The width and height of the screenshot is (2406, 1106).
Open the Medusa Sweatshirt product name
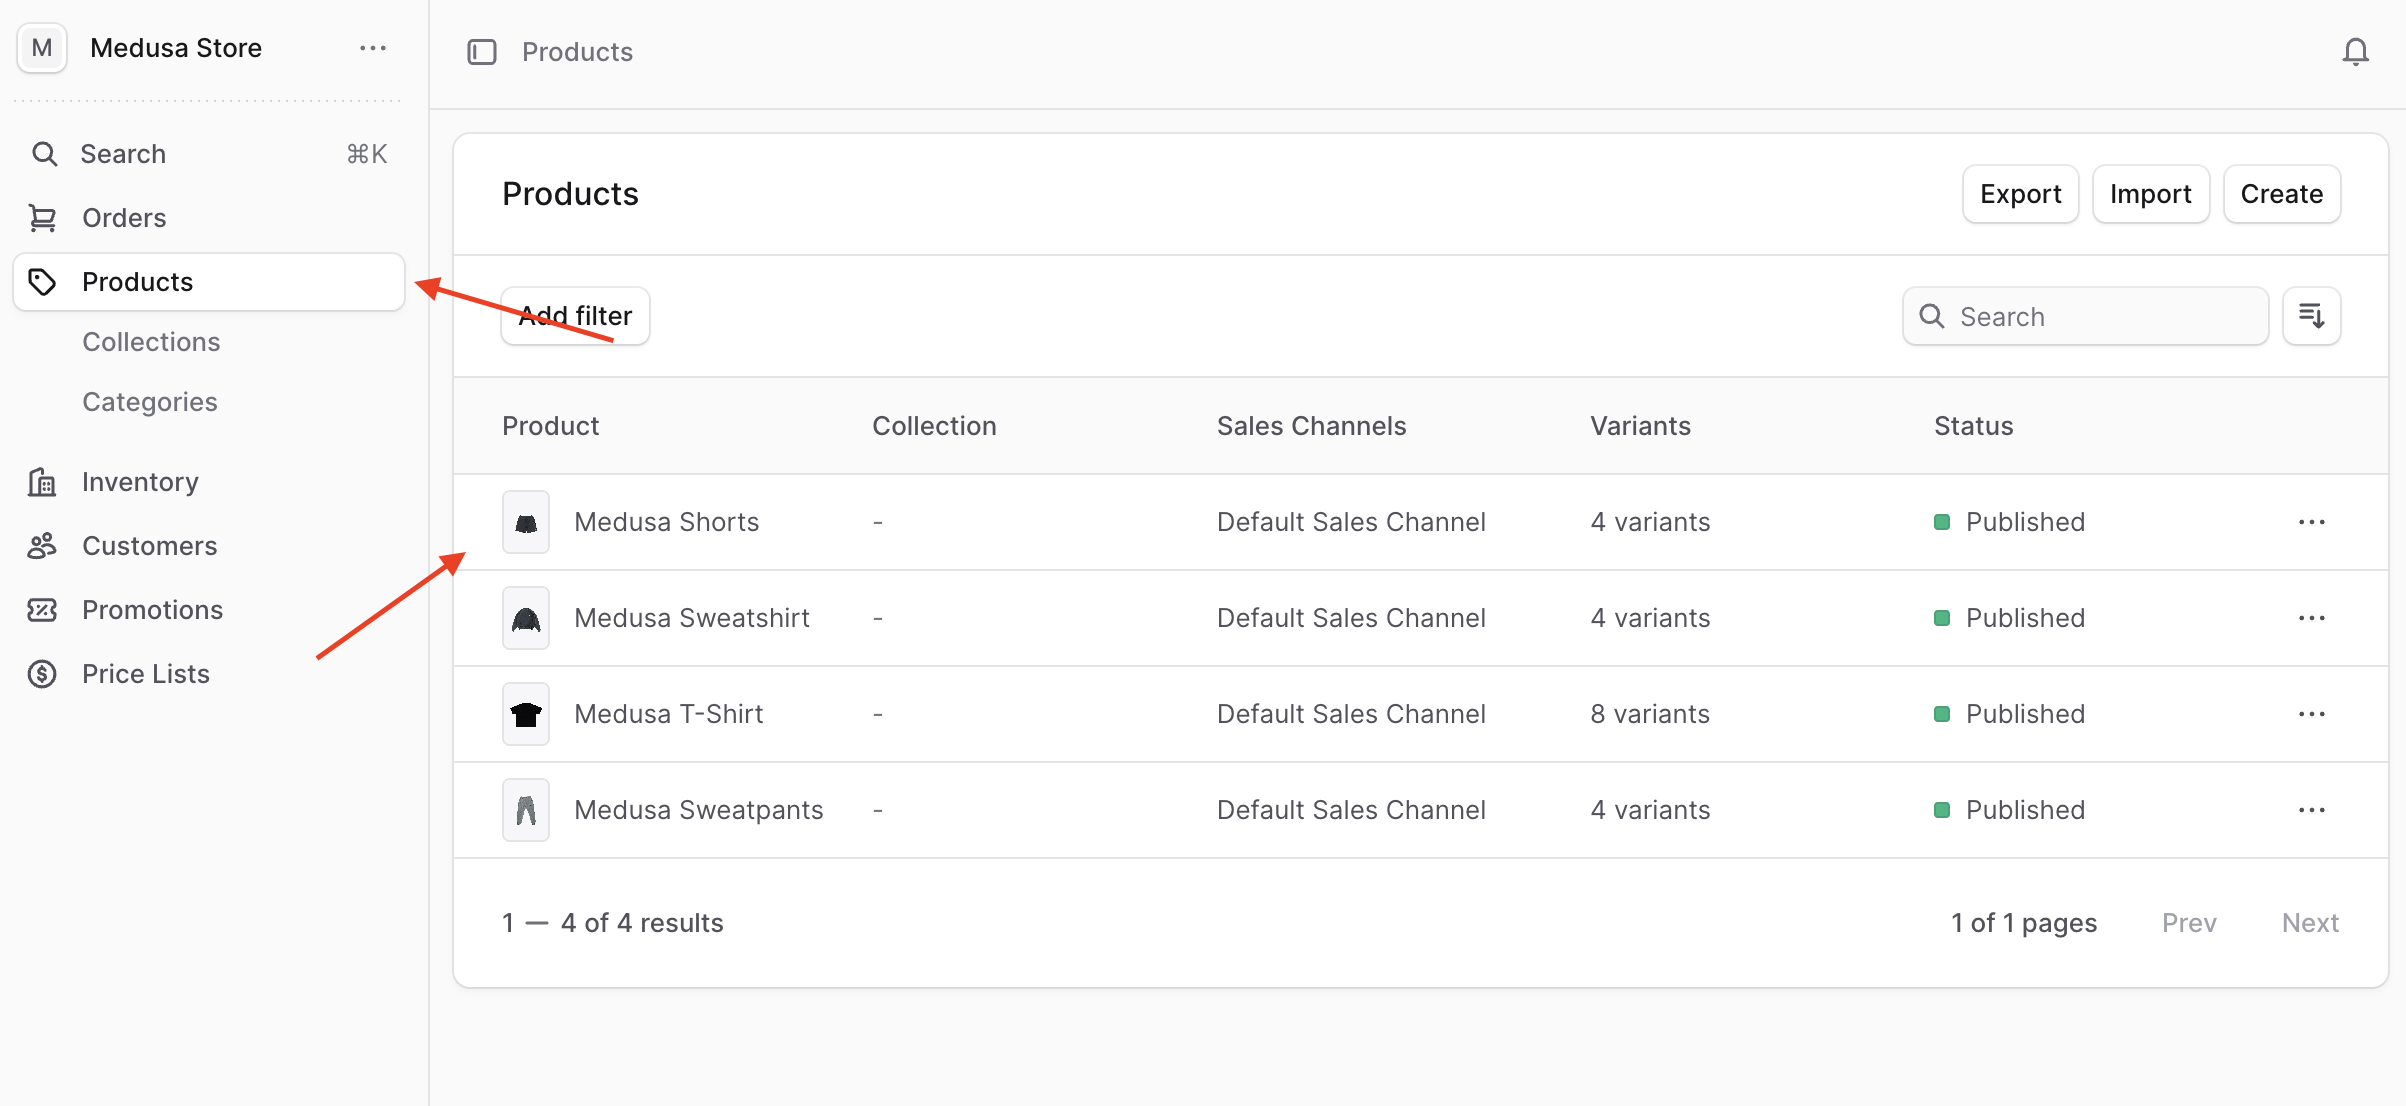[692, 618]
